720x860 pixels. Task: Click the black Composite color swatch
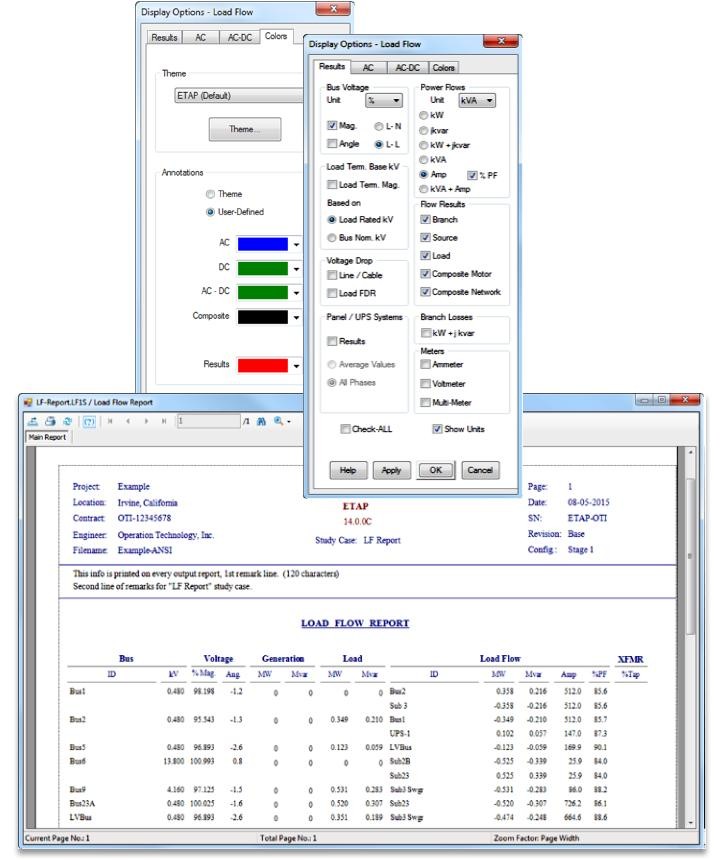[263, 317]
